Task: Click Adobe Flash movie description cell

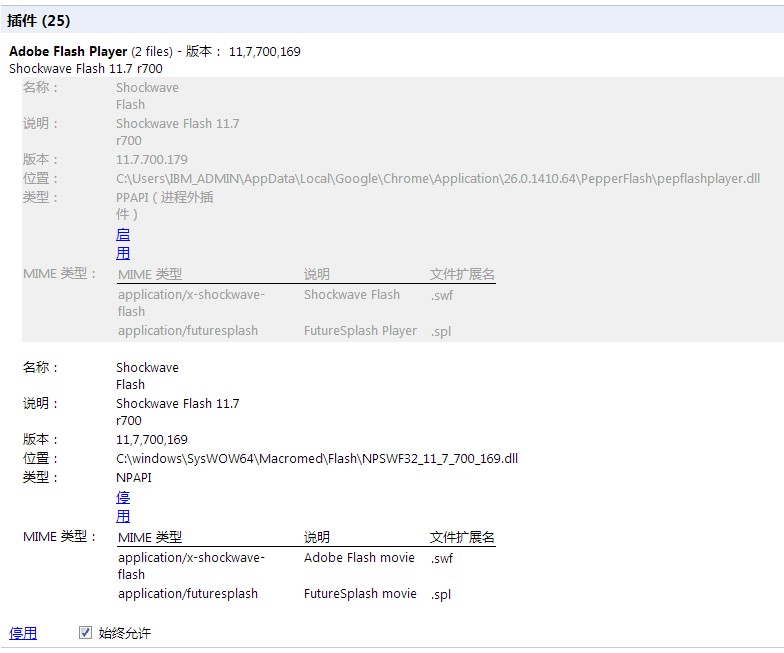Action: tap(360, 558)
